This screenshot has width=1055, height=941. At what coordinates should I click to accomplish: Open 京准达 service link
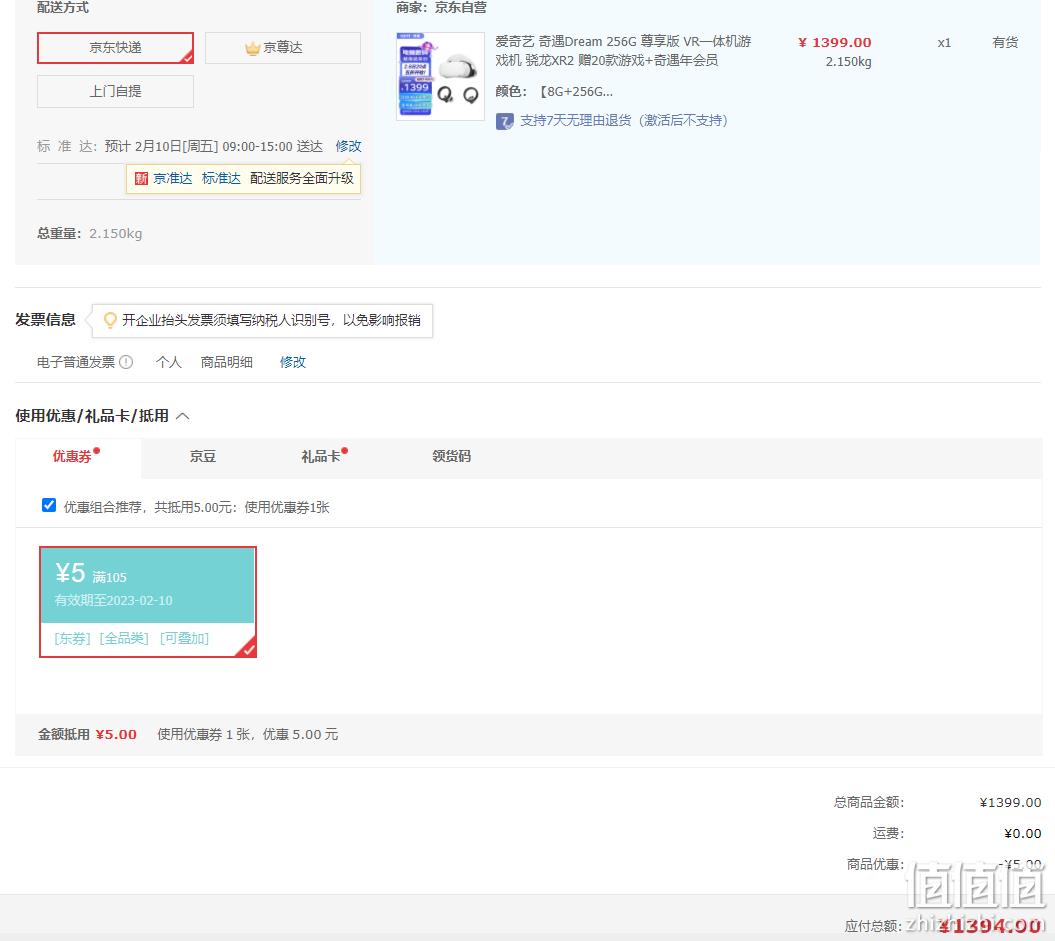click(172, 178)
